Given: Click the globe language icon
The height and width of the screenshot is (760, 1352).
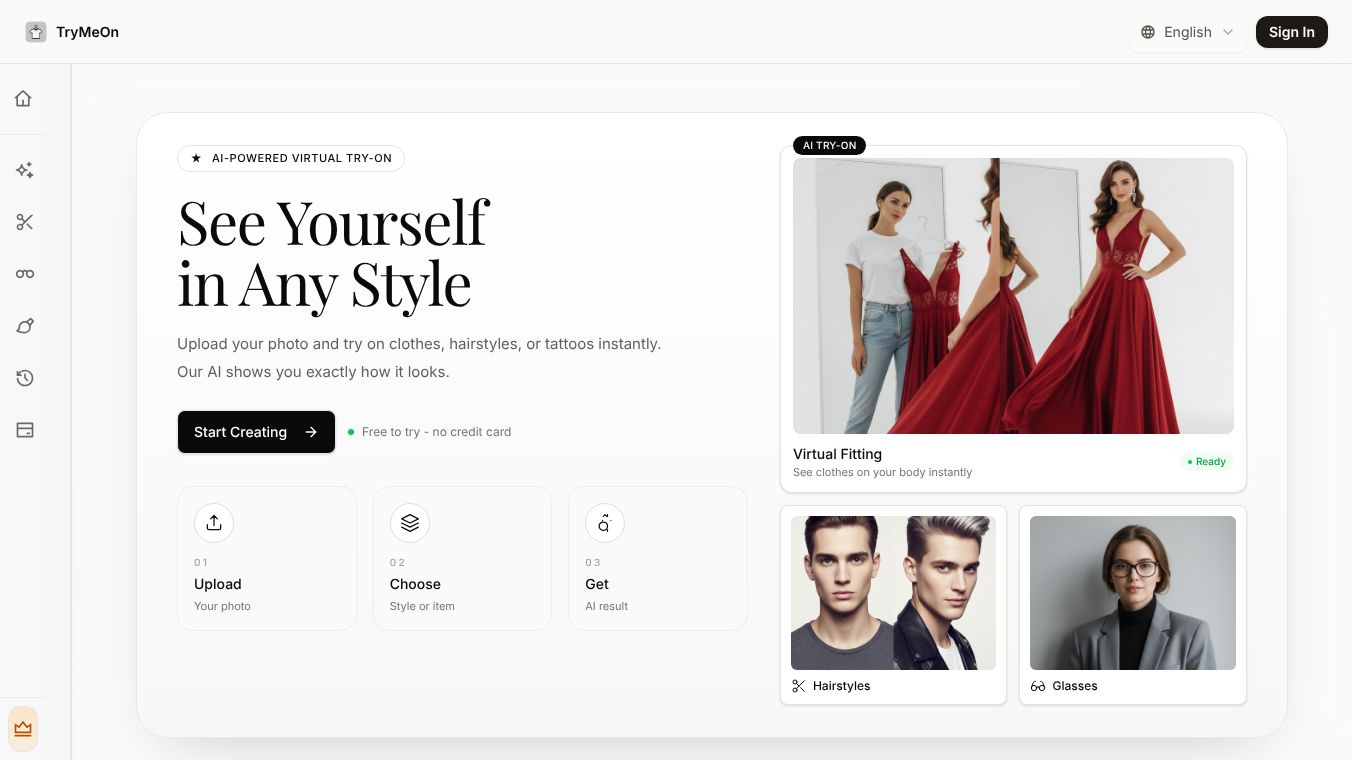Looking at the screenshot, I should 1148,32.
